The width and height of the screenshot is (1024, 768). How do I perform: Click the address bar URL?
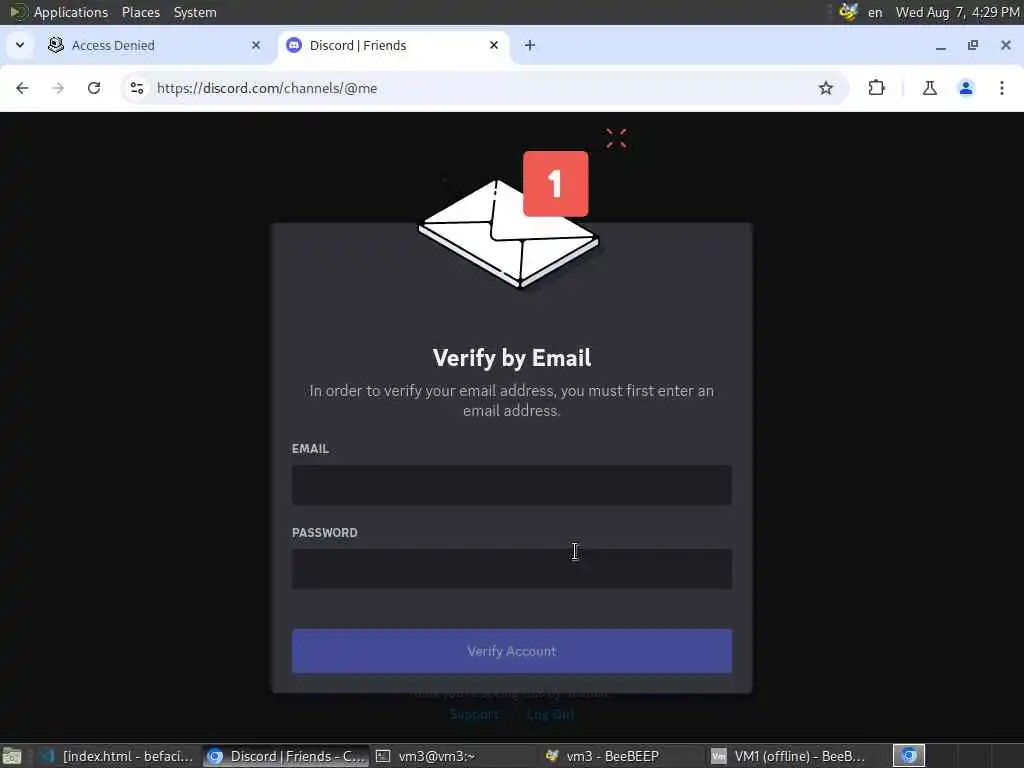267,88
